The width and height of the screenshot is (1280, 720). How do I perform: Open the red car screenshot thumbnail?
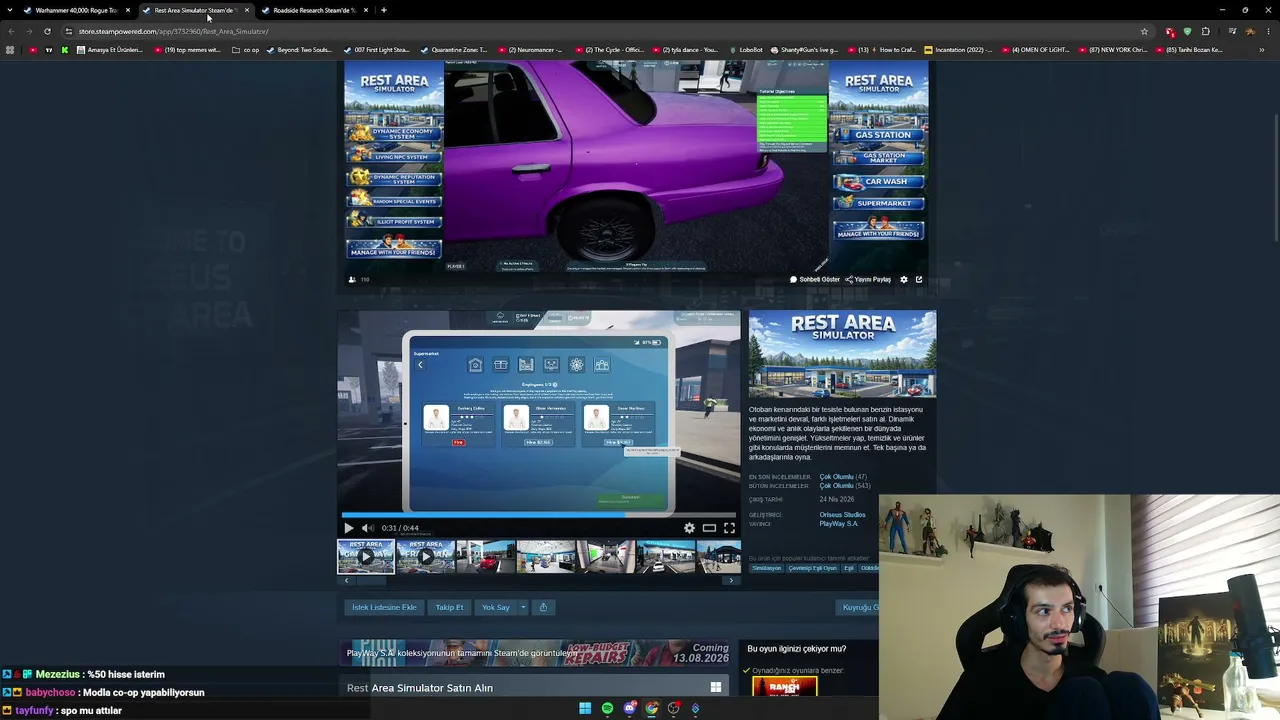point(485,556)
